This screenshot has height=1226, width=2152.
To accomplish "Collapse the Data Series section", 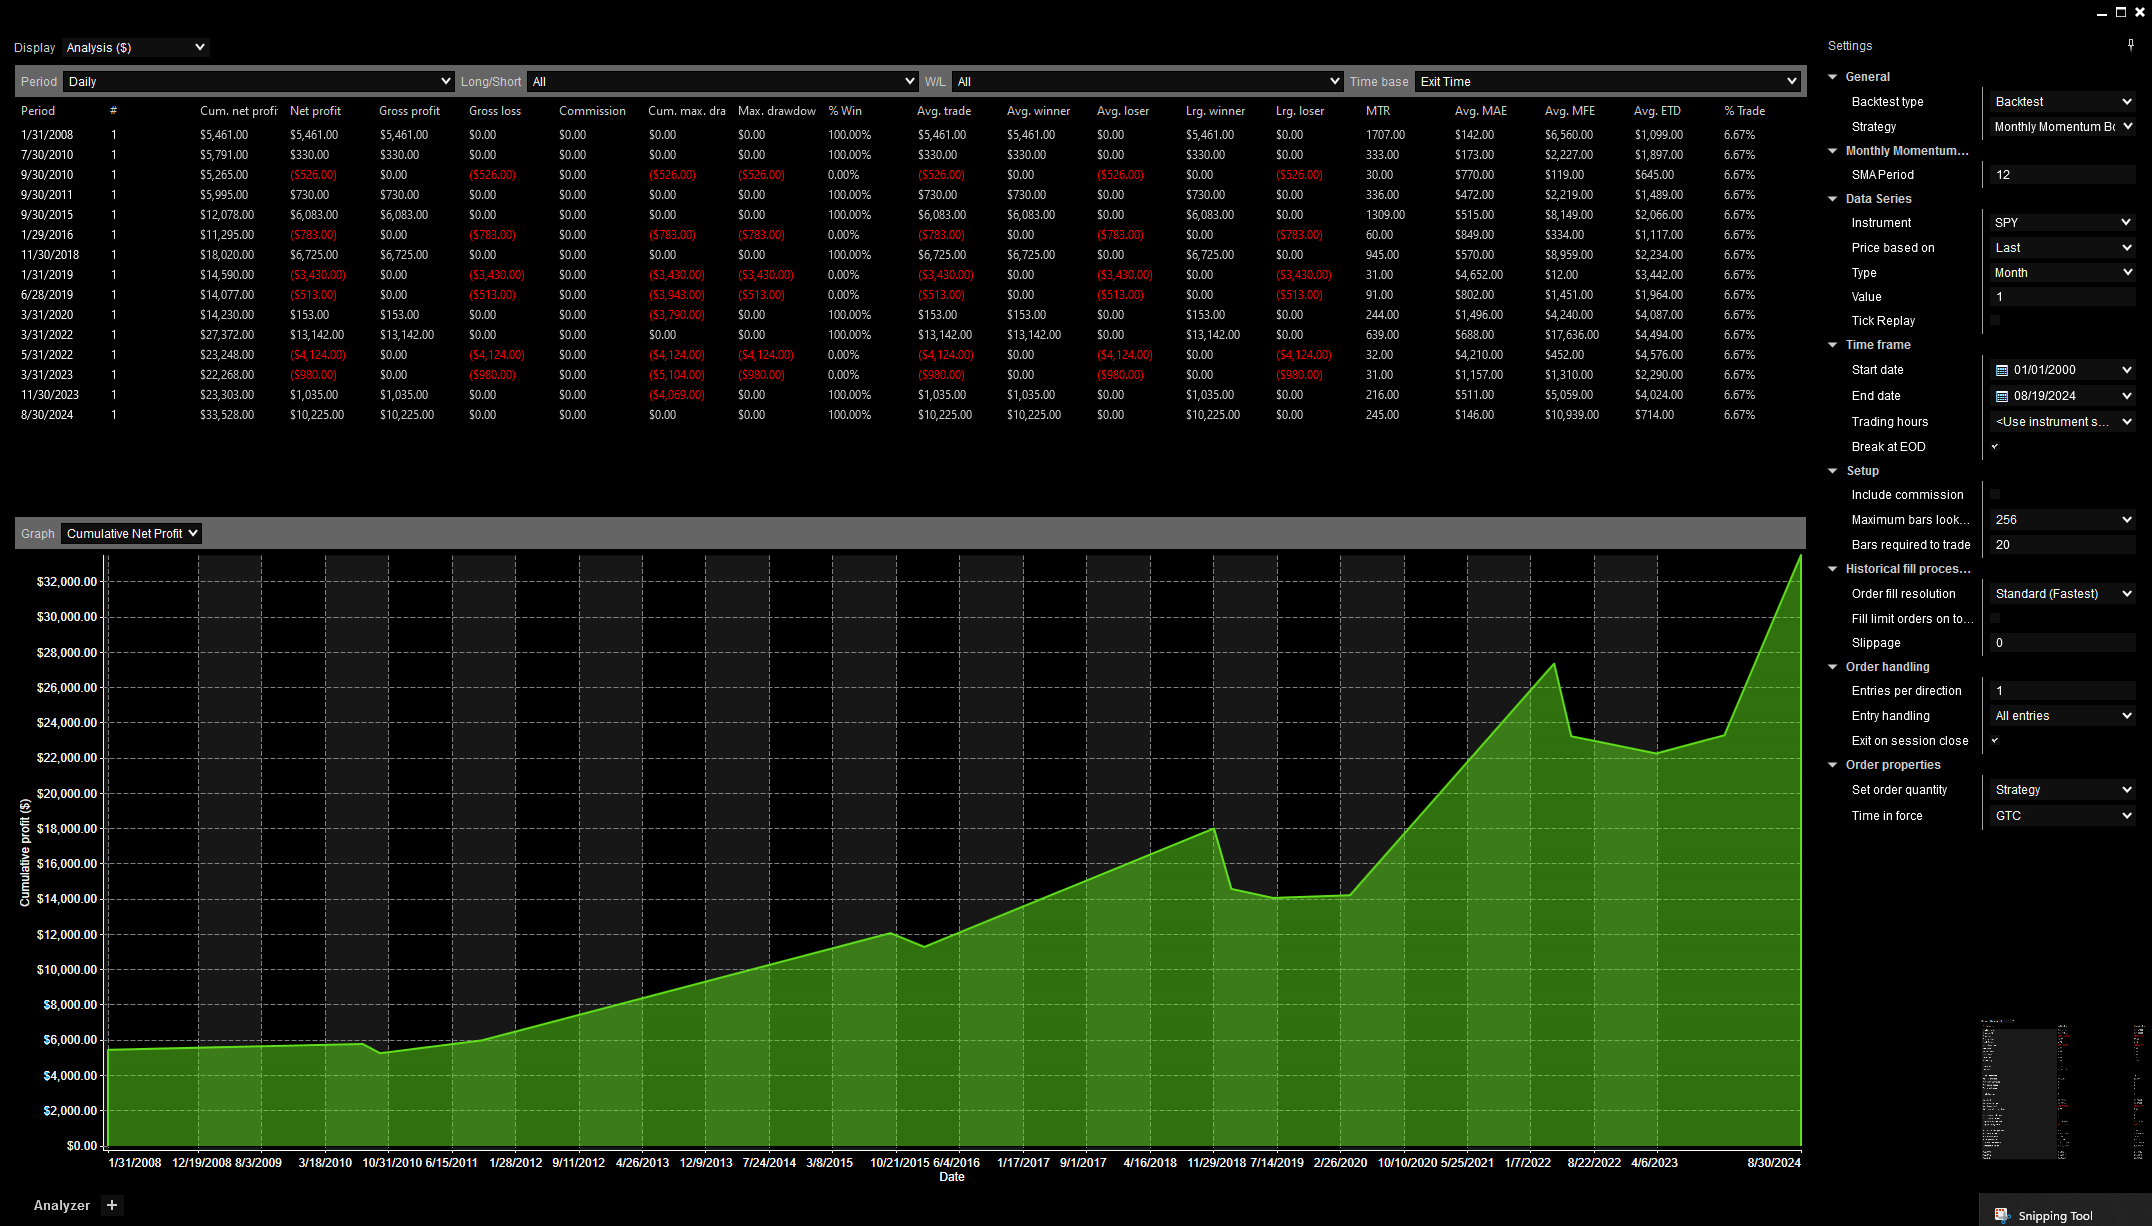I will tap(1833, 199).
